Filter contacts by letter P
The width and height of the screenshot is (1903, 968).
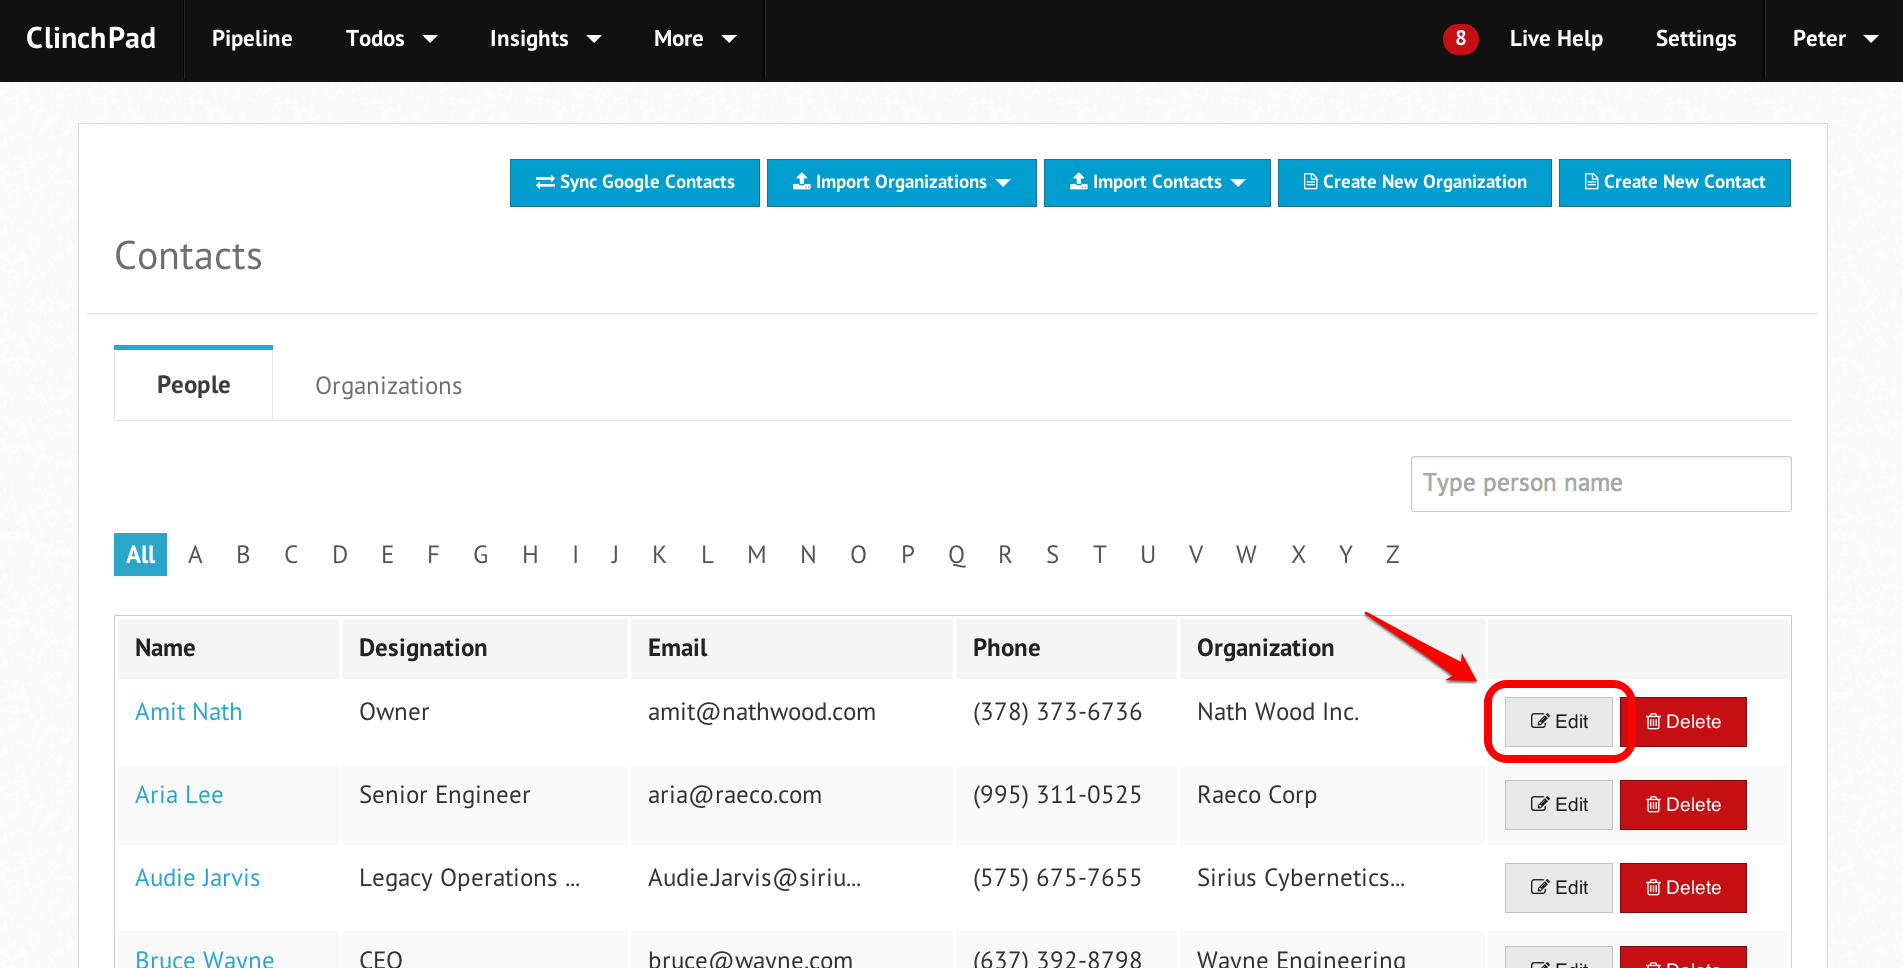(x=908, y=555)
